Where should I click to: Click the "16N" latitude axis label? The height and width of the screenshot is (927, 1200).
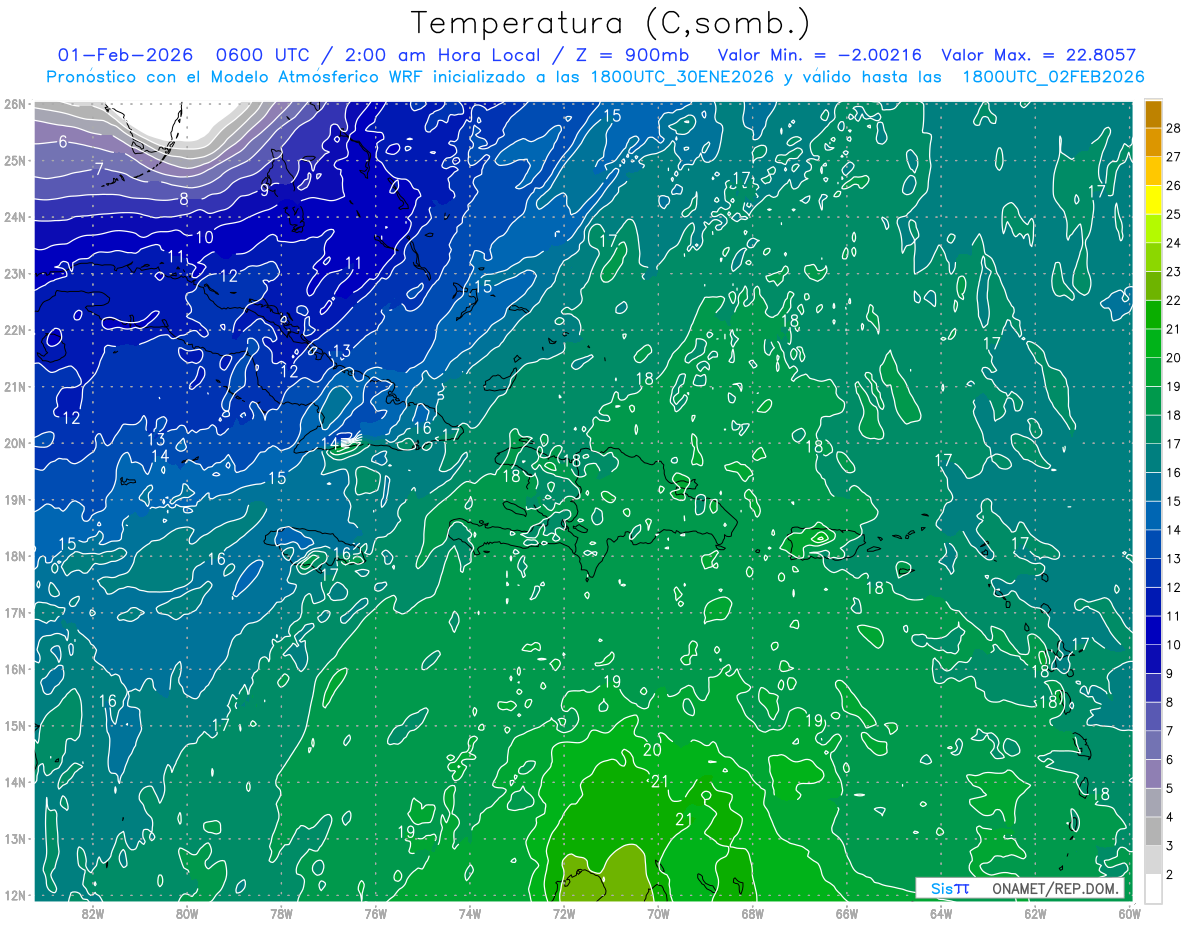(x=14, y=668)
